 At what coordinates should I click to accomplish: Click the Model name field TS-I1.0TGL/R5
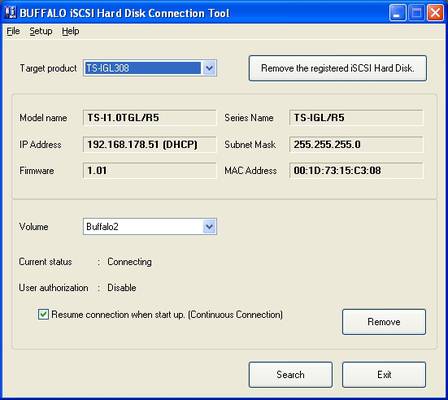[x=150, y=118]
